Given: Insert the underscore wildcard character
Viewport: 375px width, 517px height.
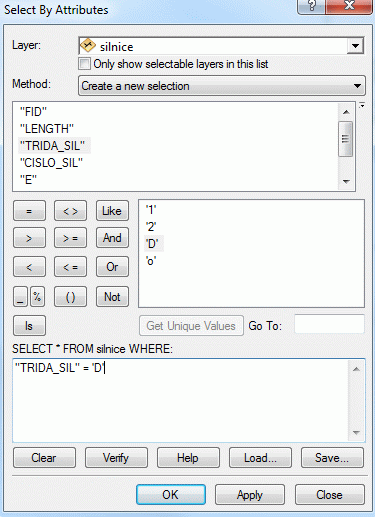Looking at the screenshot, I should [x=20, y=296].
